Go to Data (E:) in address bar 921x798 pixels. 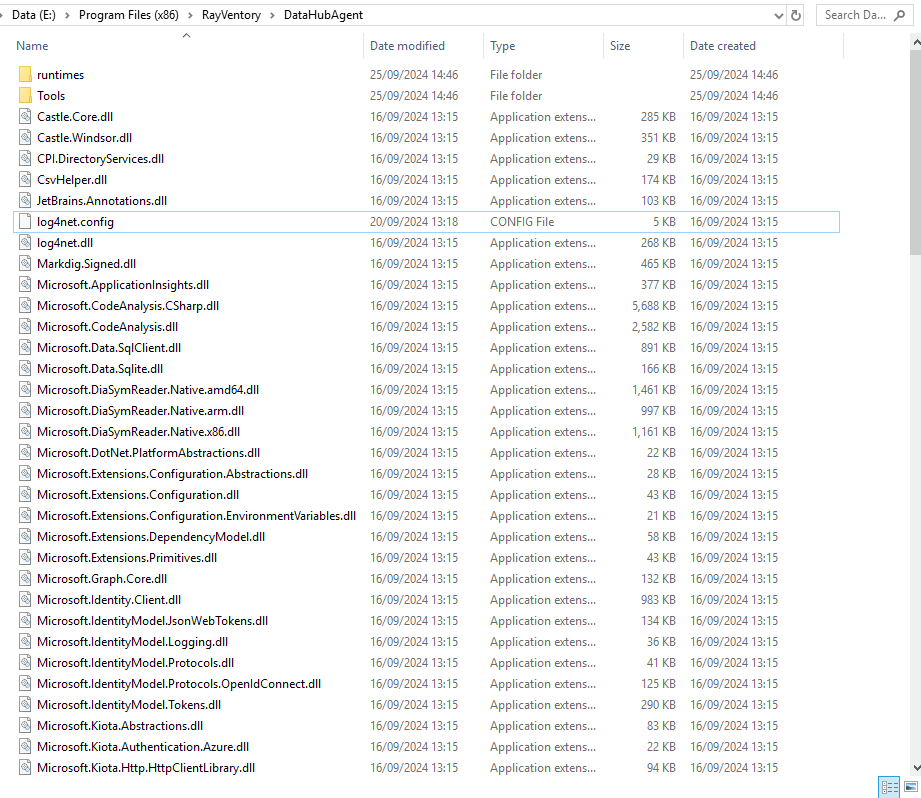click(33, 15)
